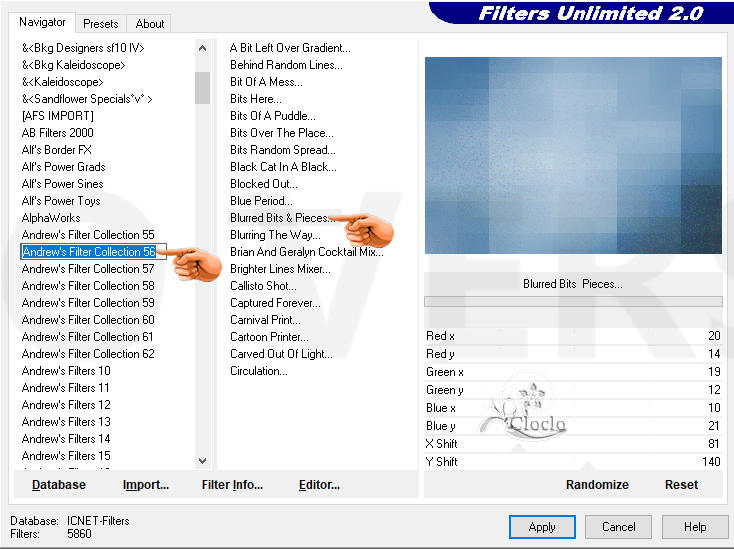Image resolution: width=734 pixels, height=549 pixels.
Task: Select Andrew's Filter Collection 62
Action: (88, 354)
